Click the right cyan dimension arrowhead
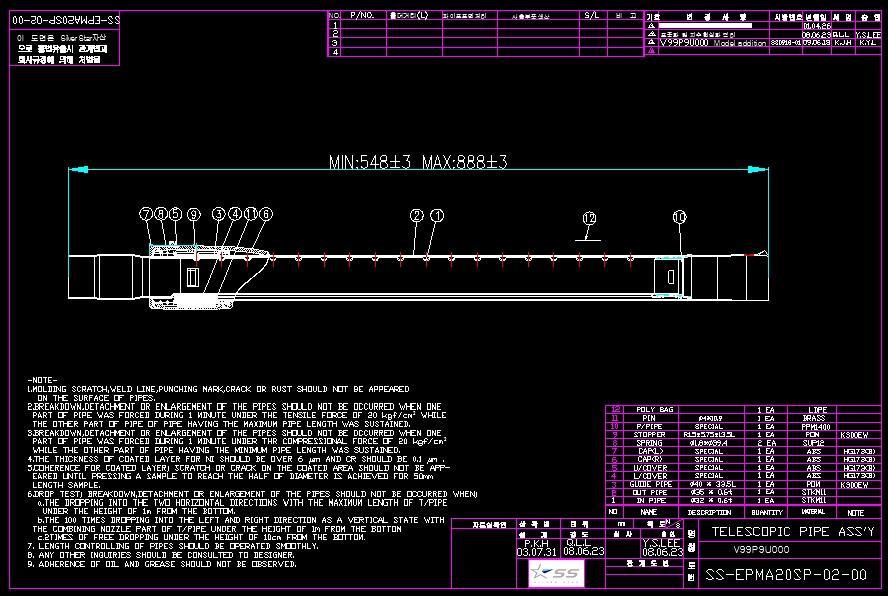 [758, 169]
